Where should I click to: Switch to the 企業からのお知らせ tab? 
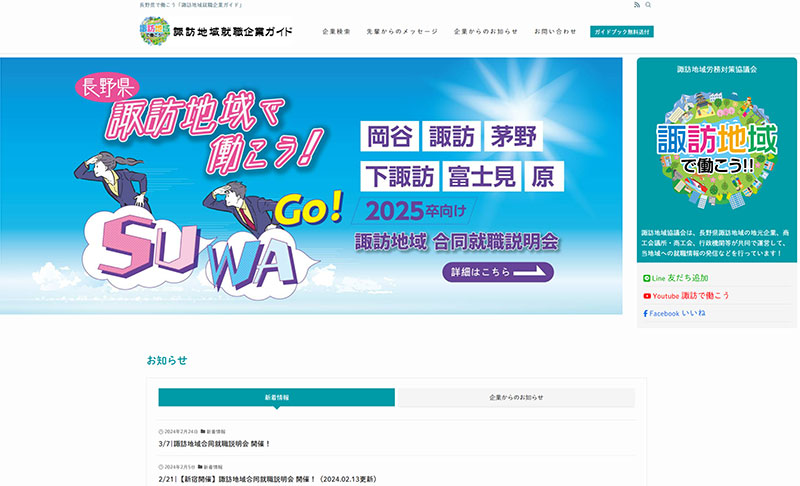point(516,397)
